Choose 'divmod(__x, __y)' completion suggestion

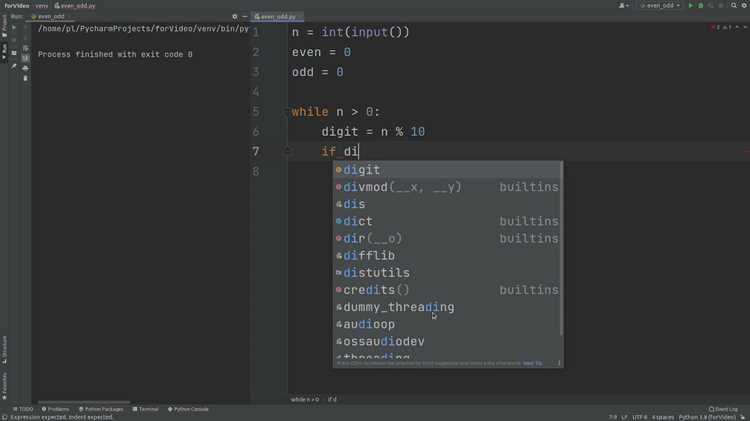tap(448, 187)
